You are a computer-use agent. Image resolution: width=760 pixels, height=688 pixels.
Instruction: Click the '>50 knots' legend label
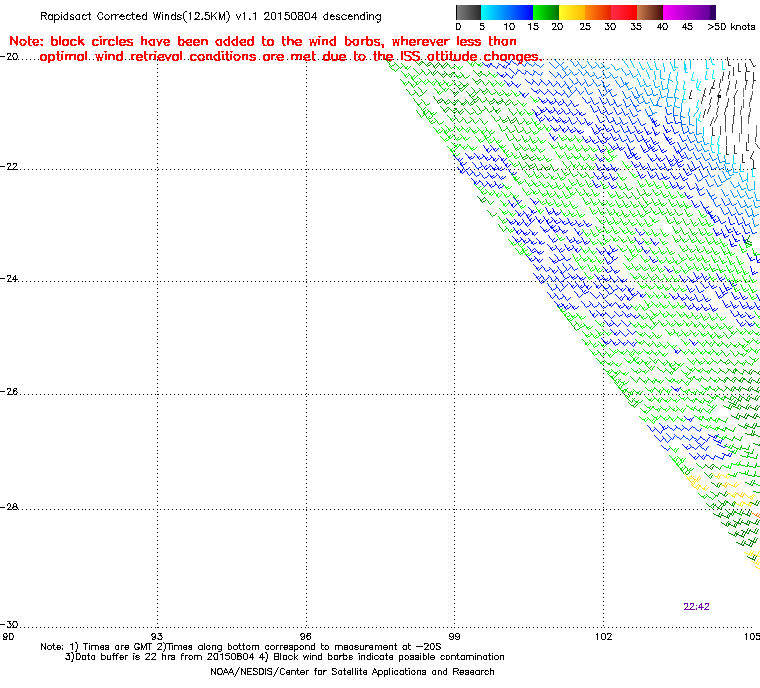(731, 27)
